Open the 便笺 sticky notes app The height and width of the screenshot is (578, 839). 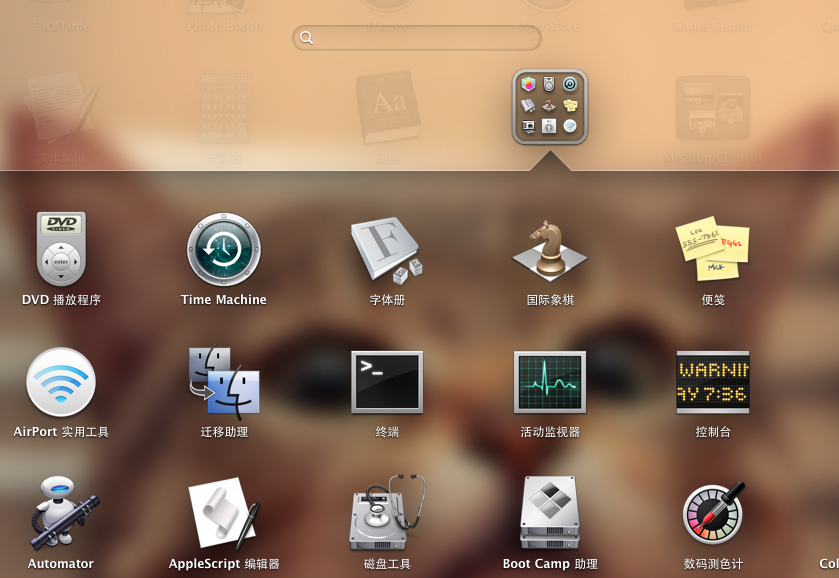[x=713, y=248]
